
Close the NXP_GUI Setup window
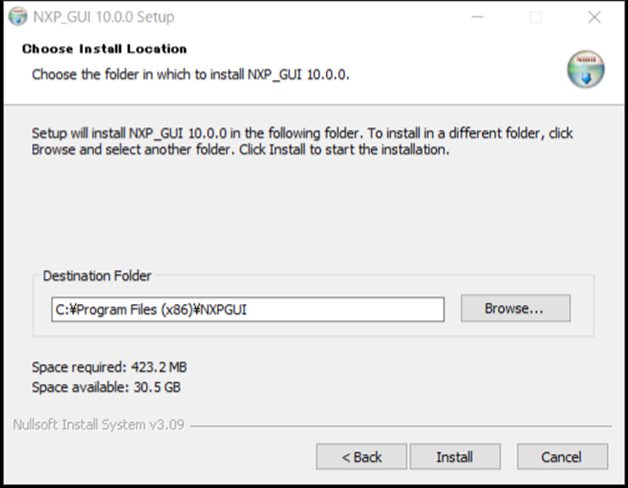tap(595, 17)
